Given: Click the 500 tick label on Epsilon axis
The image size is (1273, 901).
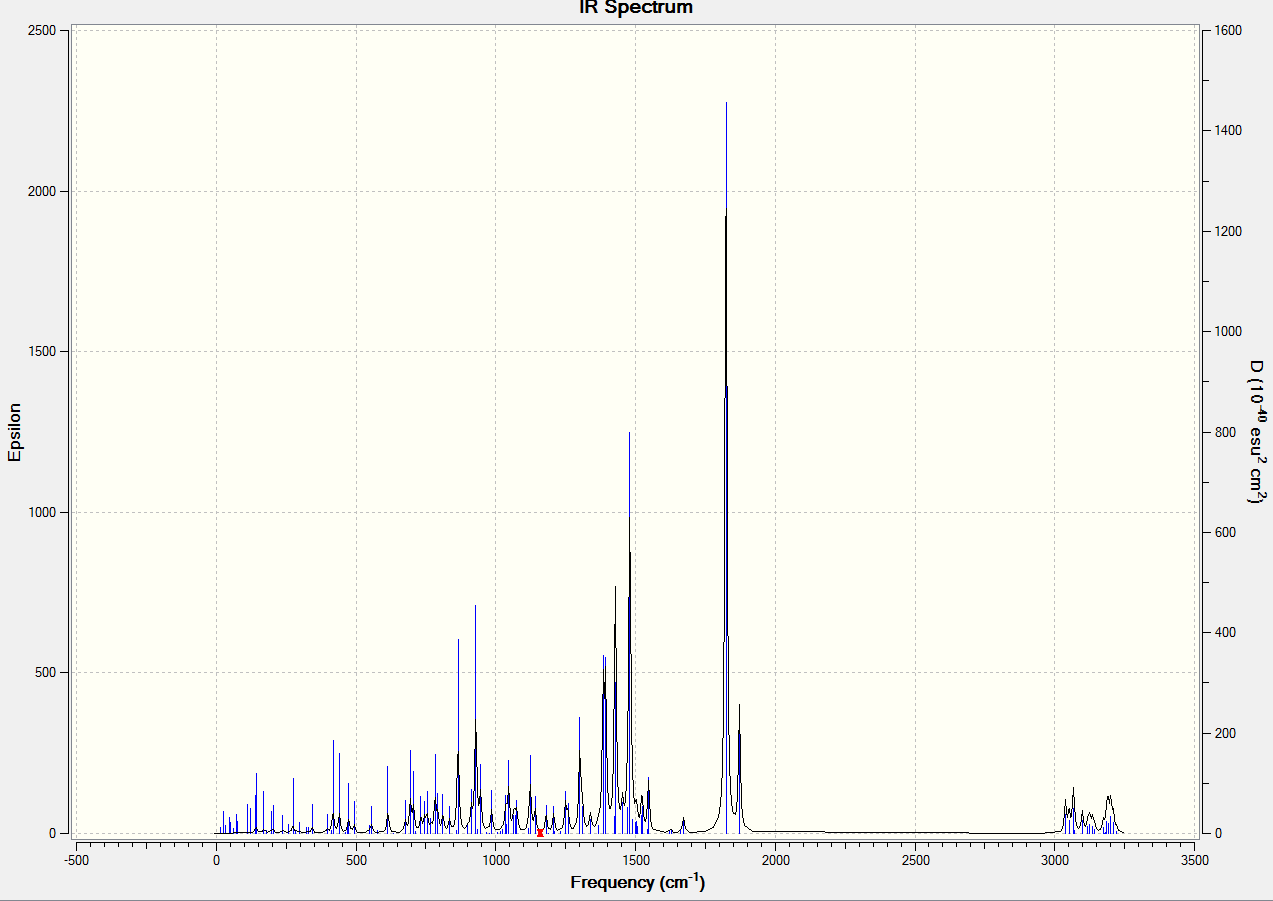Looking at the screenshot, I should point(48,673).
